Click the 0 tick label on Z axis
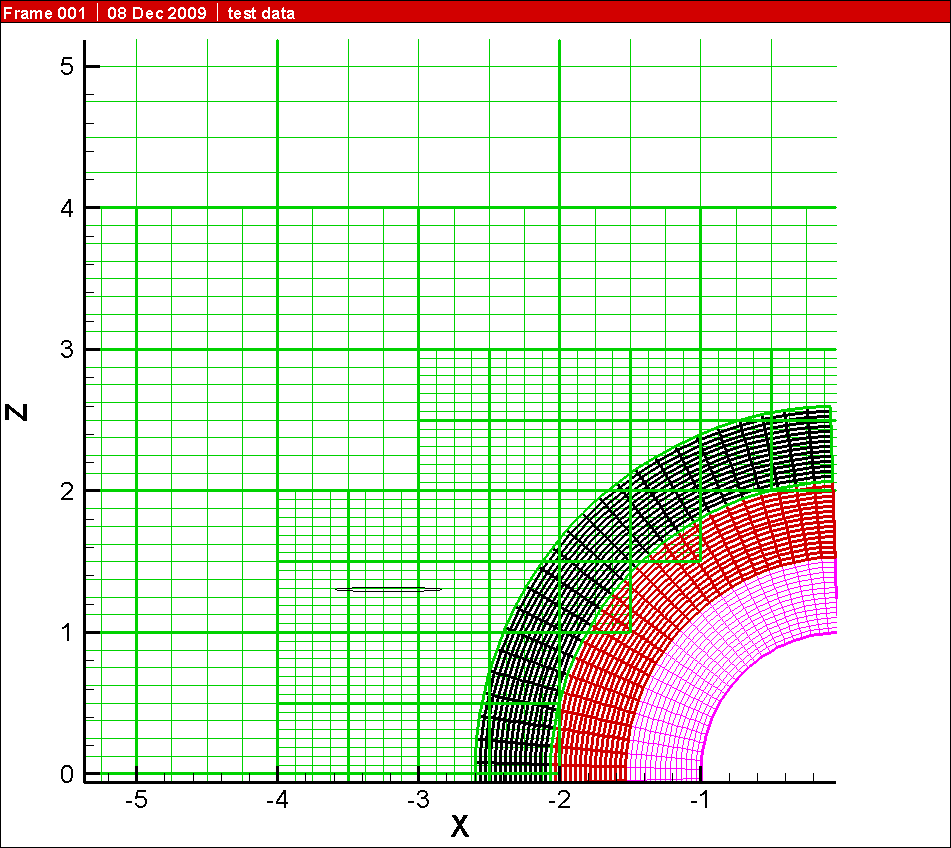951x848 pixels. point(64,774)
